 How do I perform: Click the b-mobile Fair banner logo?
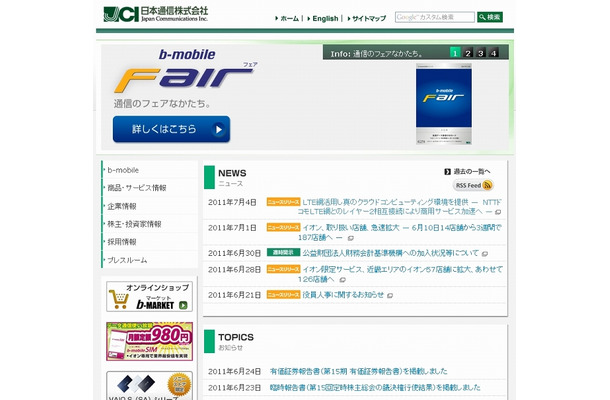click(186, 71)
